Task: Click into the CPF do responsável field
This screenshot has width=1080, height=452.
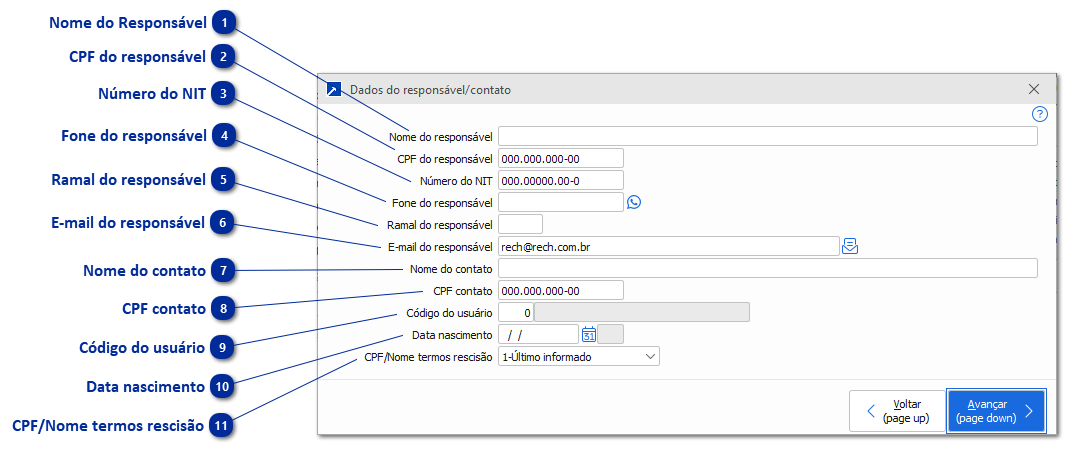Action: point(560,158)
